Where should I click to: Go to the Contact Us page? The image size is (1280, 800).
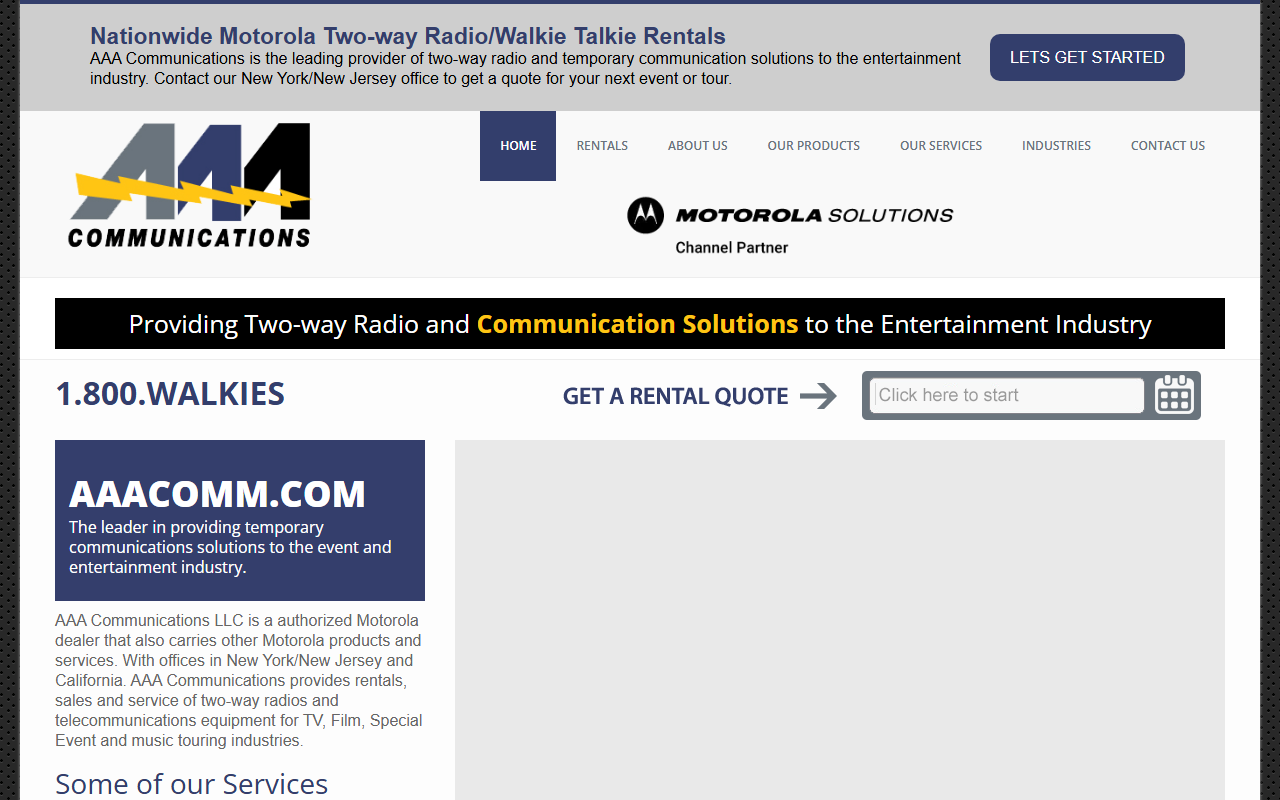[1168, 146]
